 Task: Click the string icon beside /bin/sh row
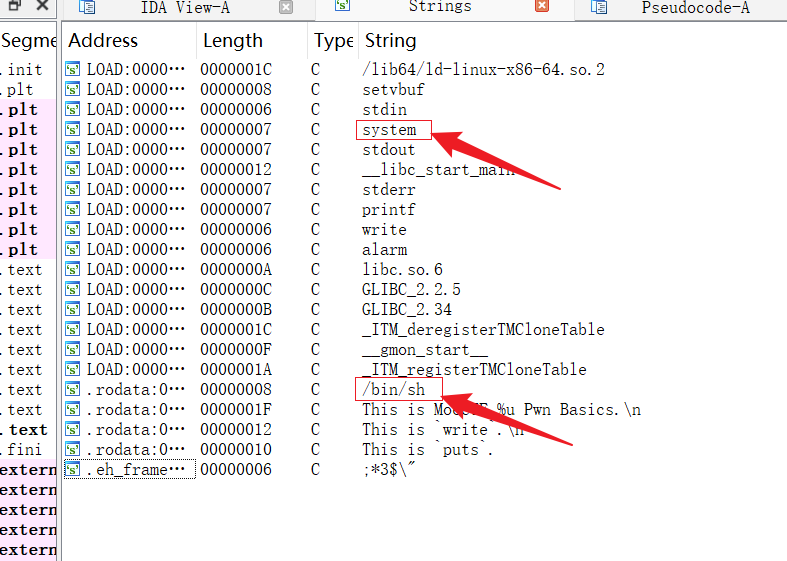click(x=72, y=389)
